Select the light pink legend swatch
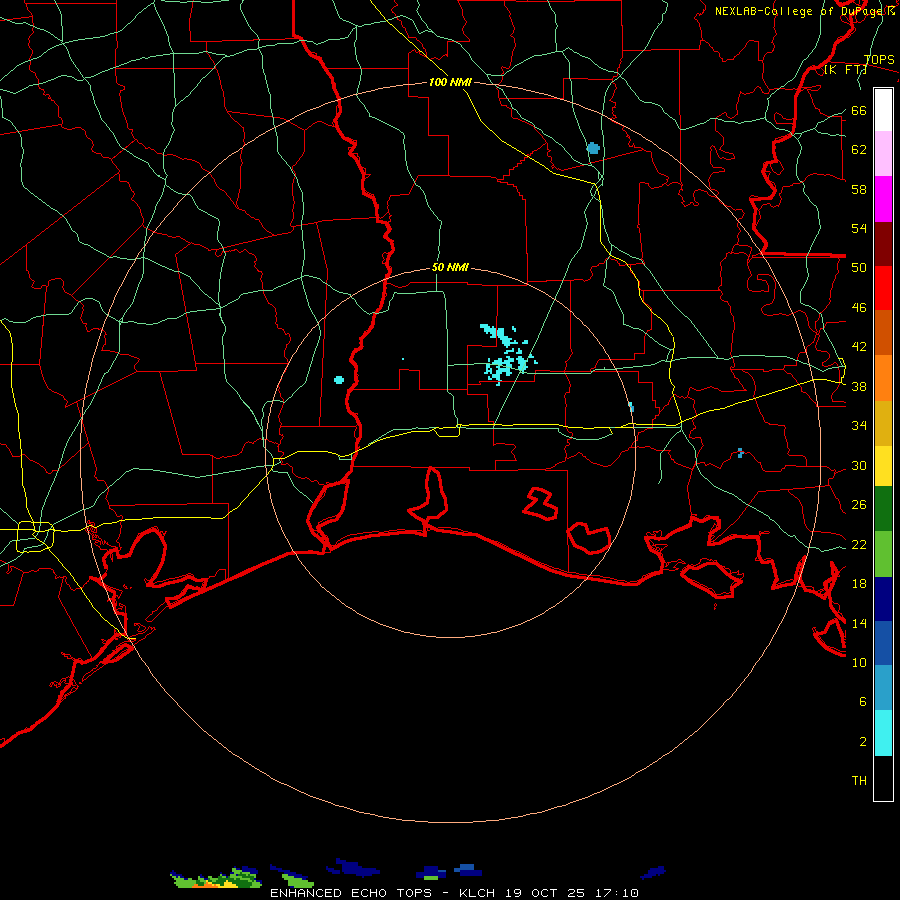Screen dimensions: 900x900 tap(883, 153)
